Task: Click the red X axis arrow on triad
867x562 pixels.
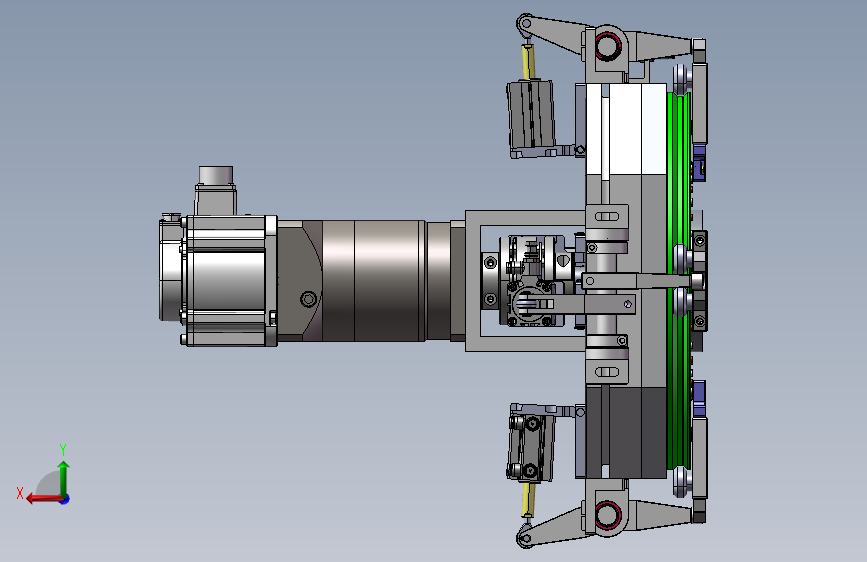Action: coord(44,499)
